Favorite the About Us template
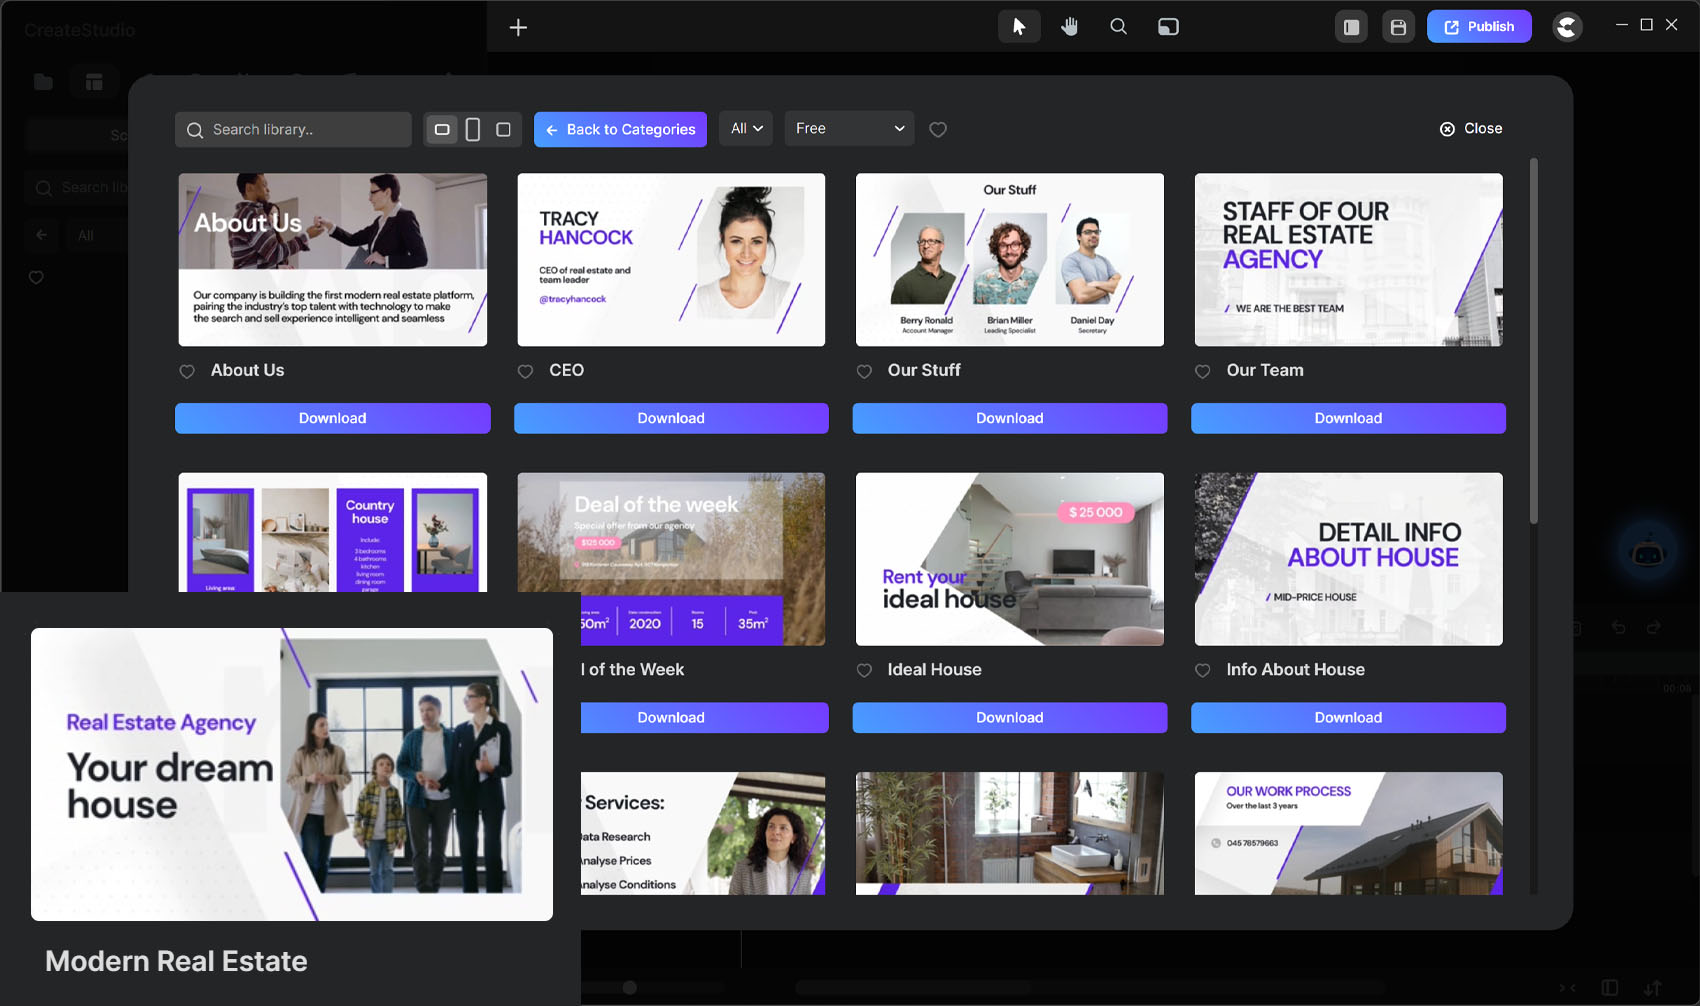 [x=187, y=371]
